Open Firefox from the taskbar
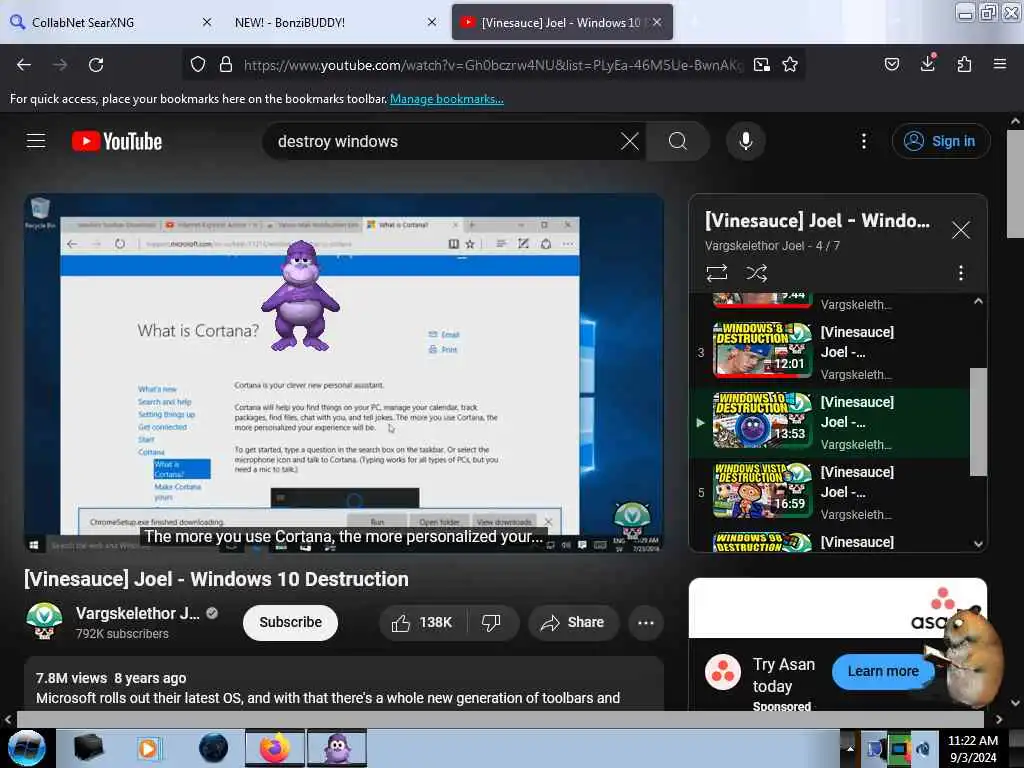The height and width of the screenshot is (768, 1024). click(x=275, y=748)
